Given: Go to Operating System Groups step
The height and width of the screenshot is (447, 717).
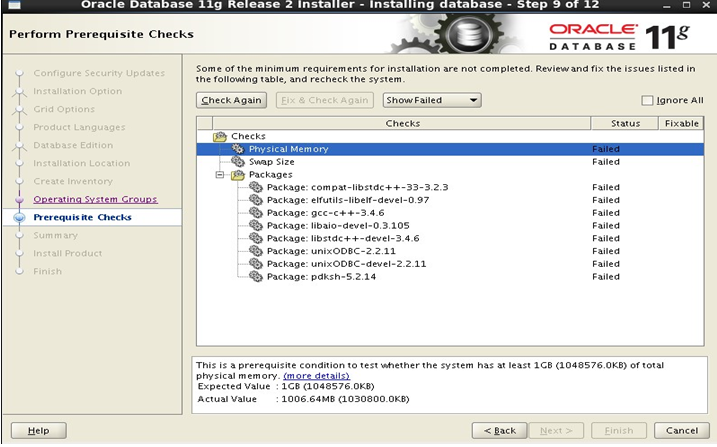Looking at the screenshot, I should coord(95,199).
